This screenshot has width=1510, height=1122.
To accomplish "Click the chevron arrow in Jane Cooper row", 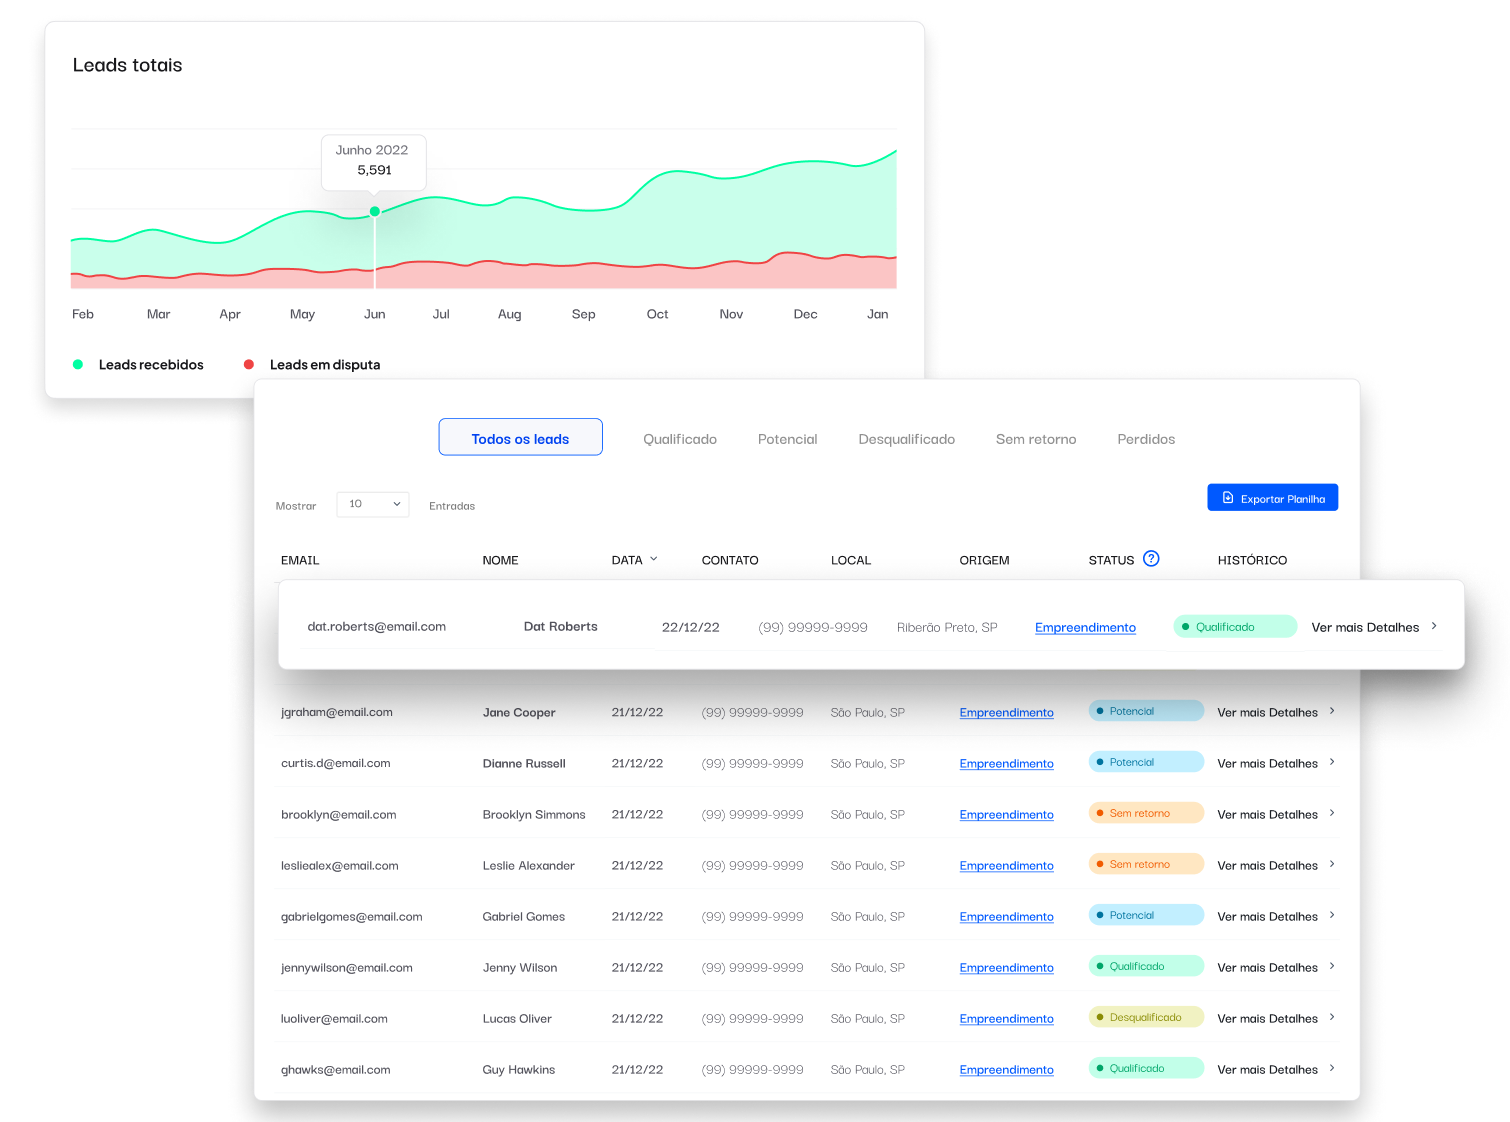I will [x=1332, y=711].
